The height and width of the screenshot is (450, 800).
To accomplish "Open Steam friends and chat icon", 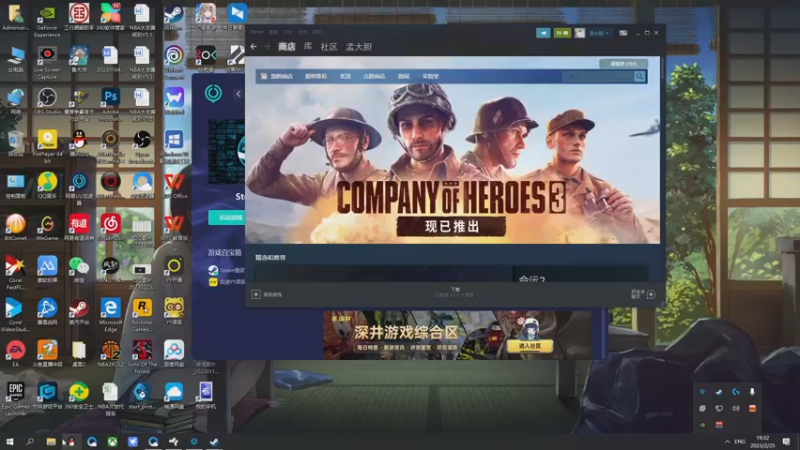I will point(651,294).
